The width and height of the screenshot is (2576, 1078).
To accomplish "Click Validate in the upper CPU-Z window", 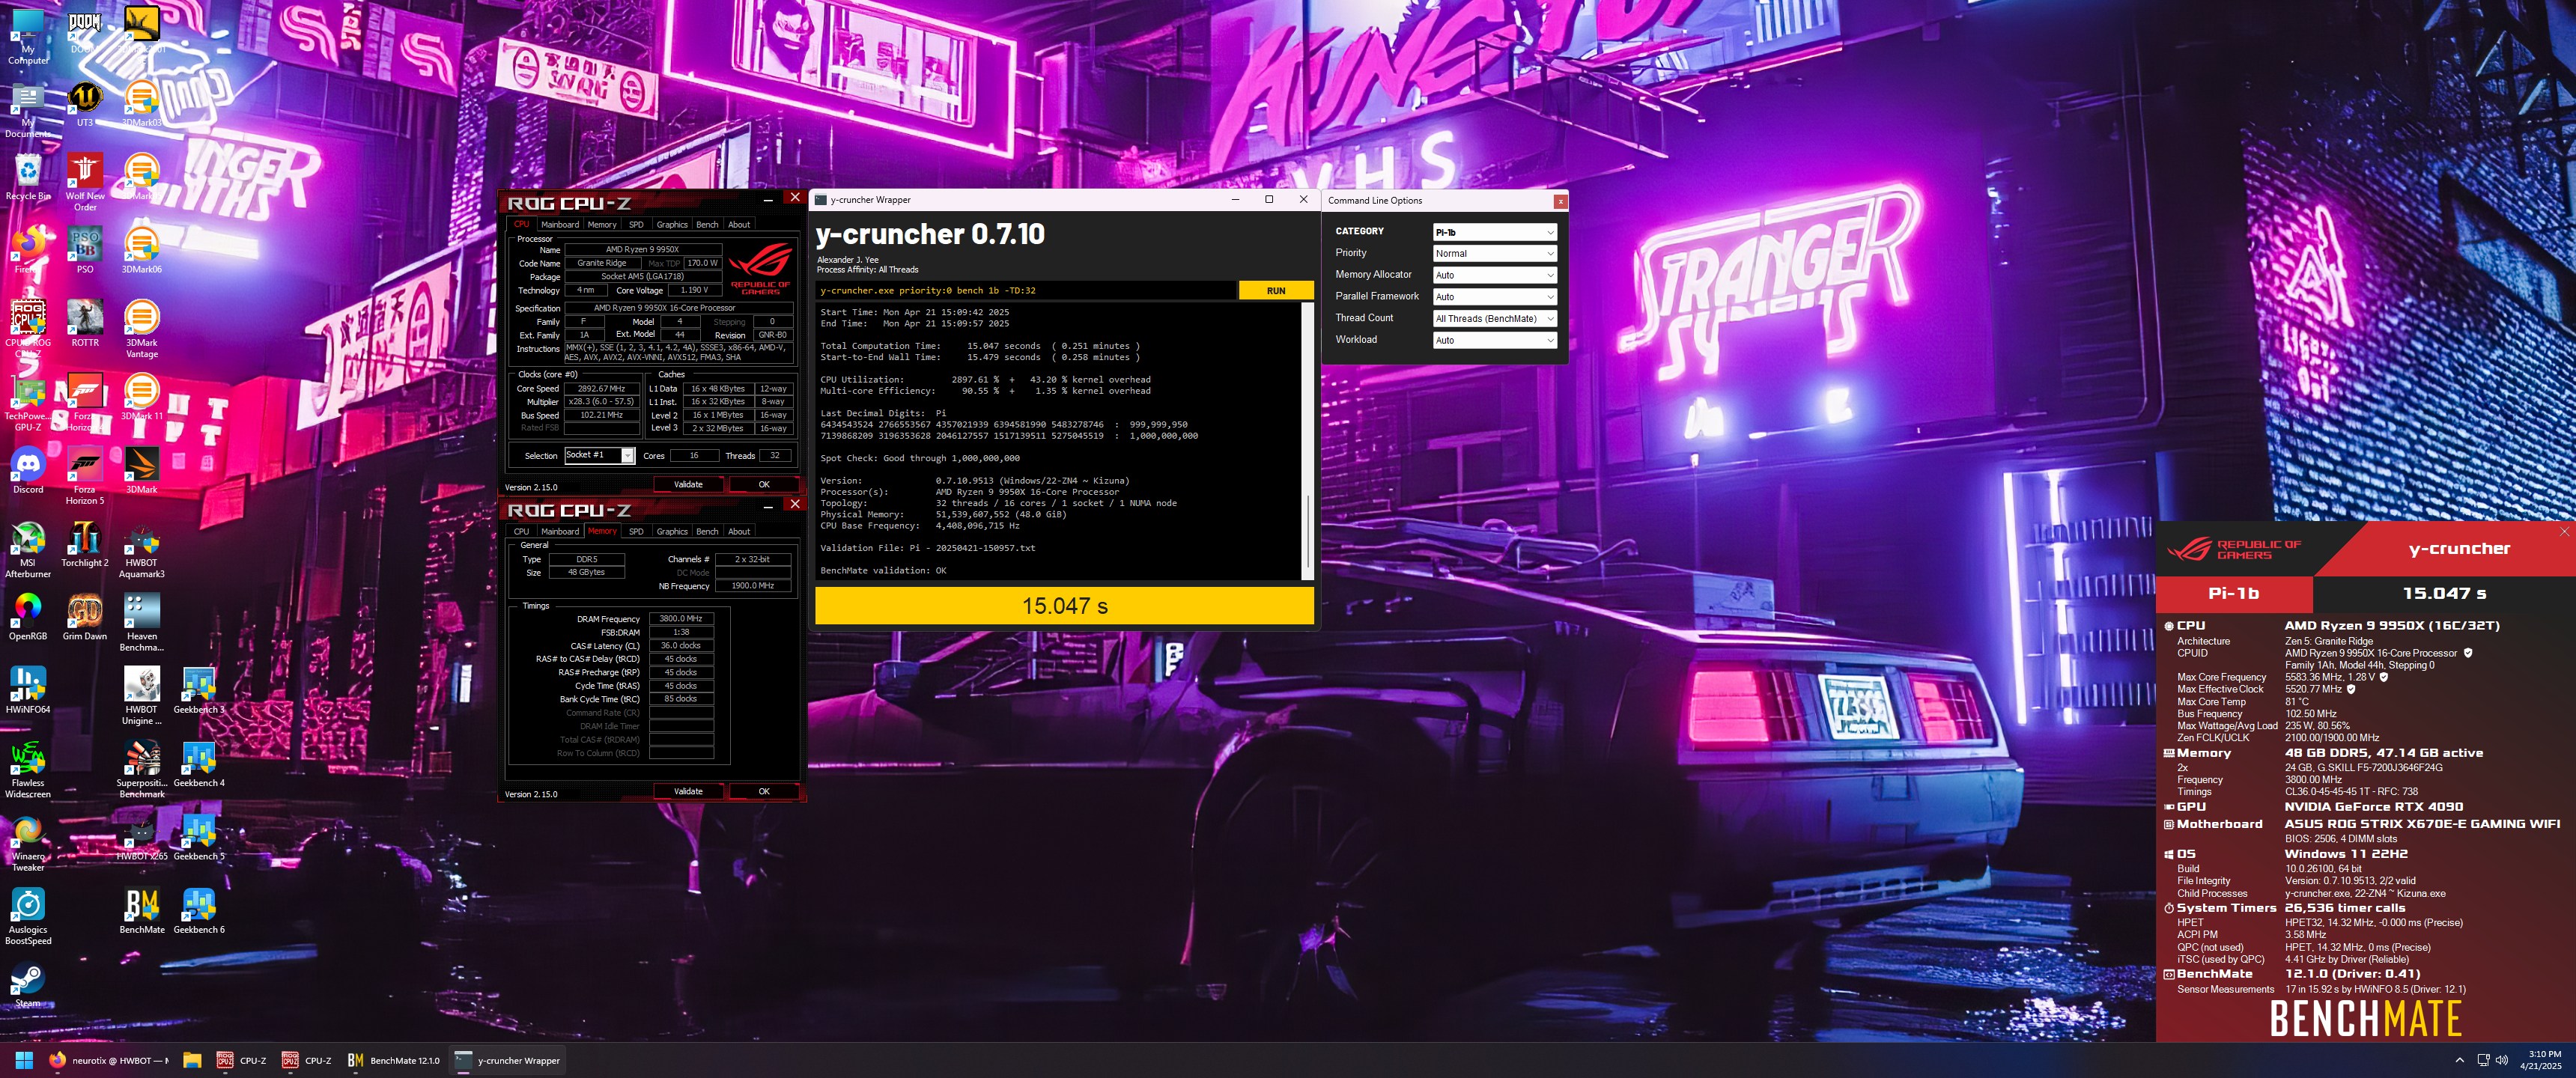I will point(688,485).
